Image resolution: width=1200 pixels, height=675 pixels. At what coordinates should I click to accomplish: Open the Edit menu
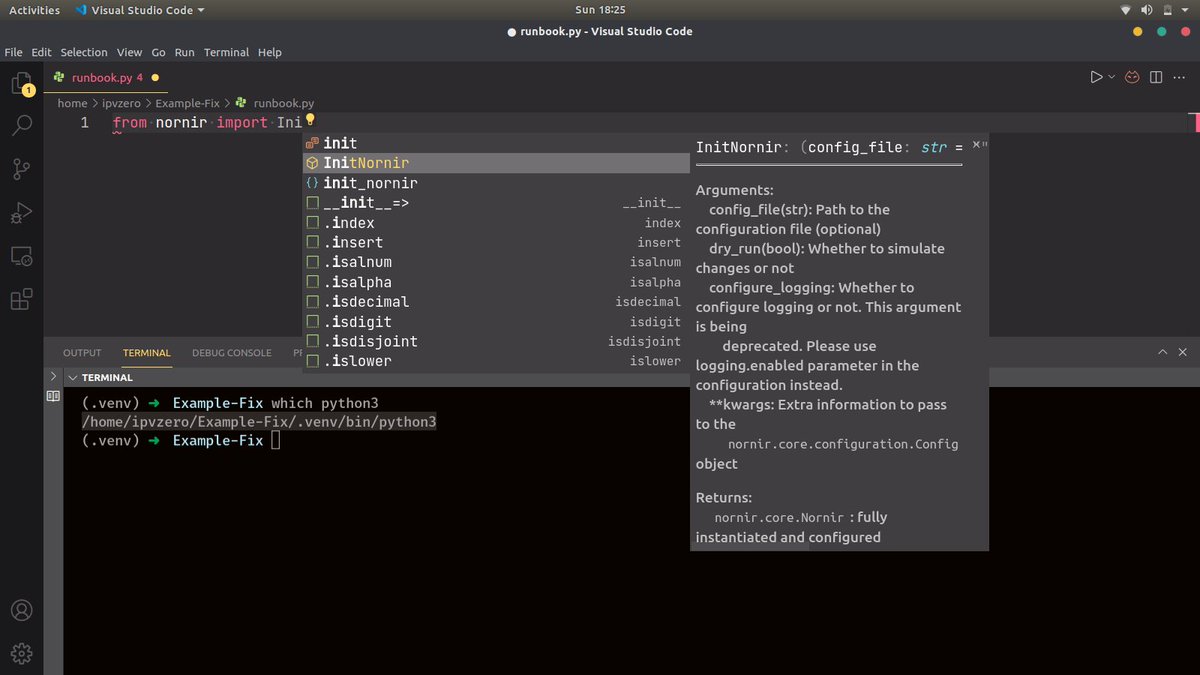(x=41, y=52)
